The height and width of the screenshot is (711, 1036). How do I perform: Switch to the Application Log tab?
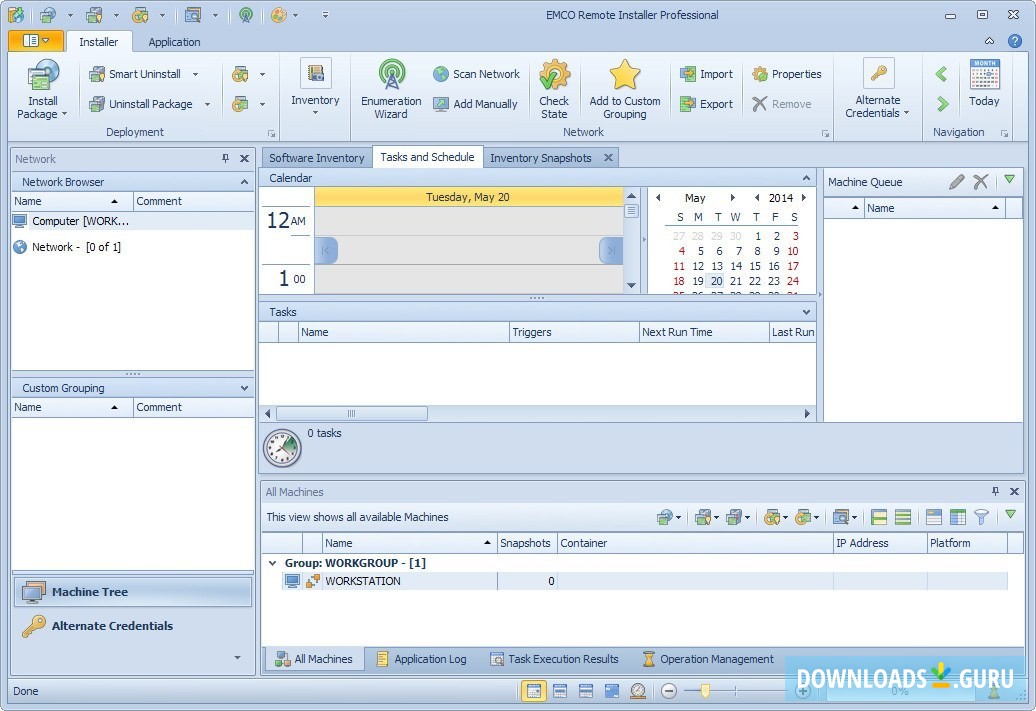(422, 659)
